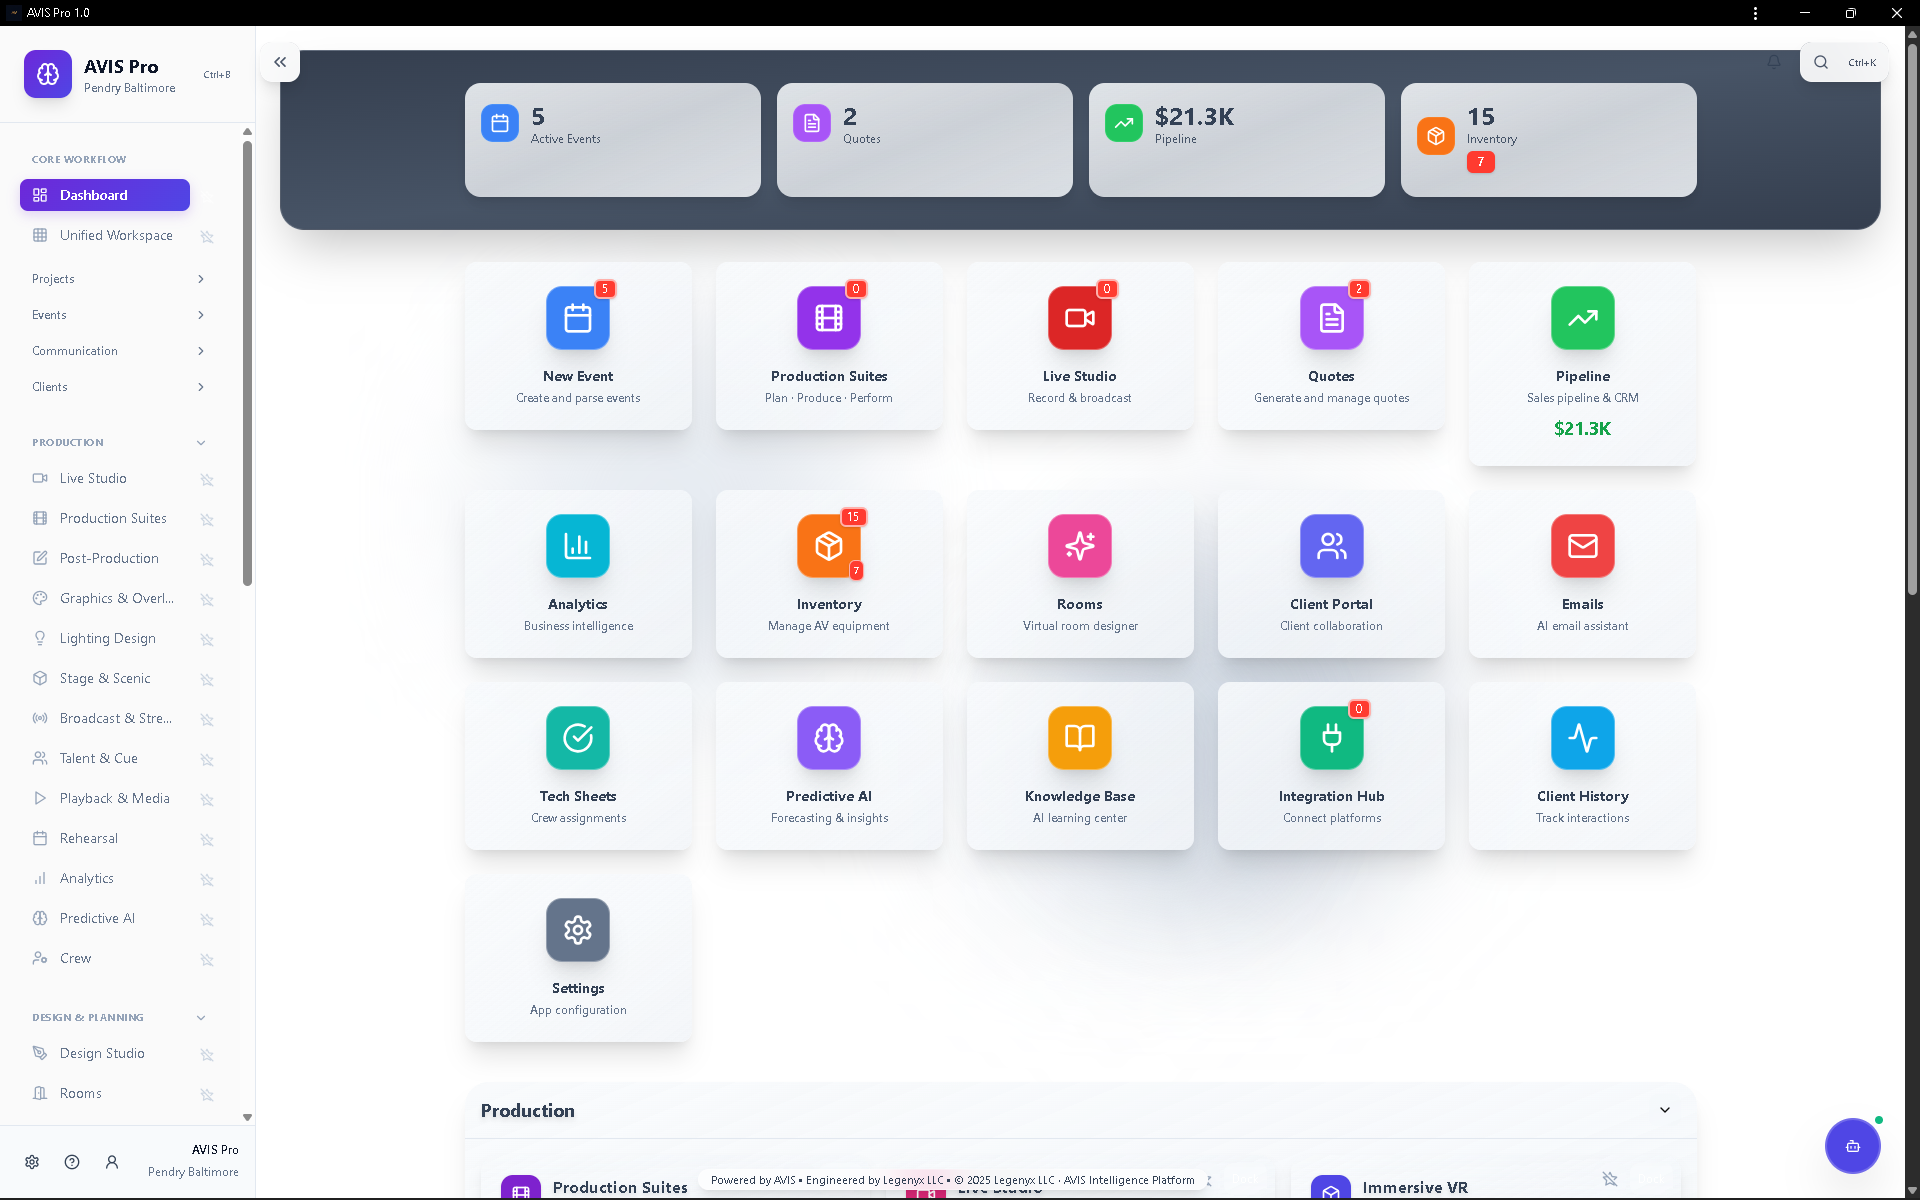
Task: Open Post-Production in the sidebar
Action: tap(109, 558)
